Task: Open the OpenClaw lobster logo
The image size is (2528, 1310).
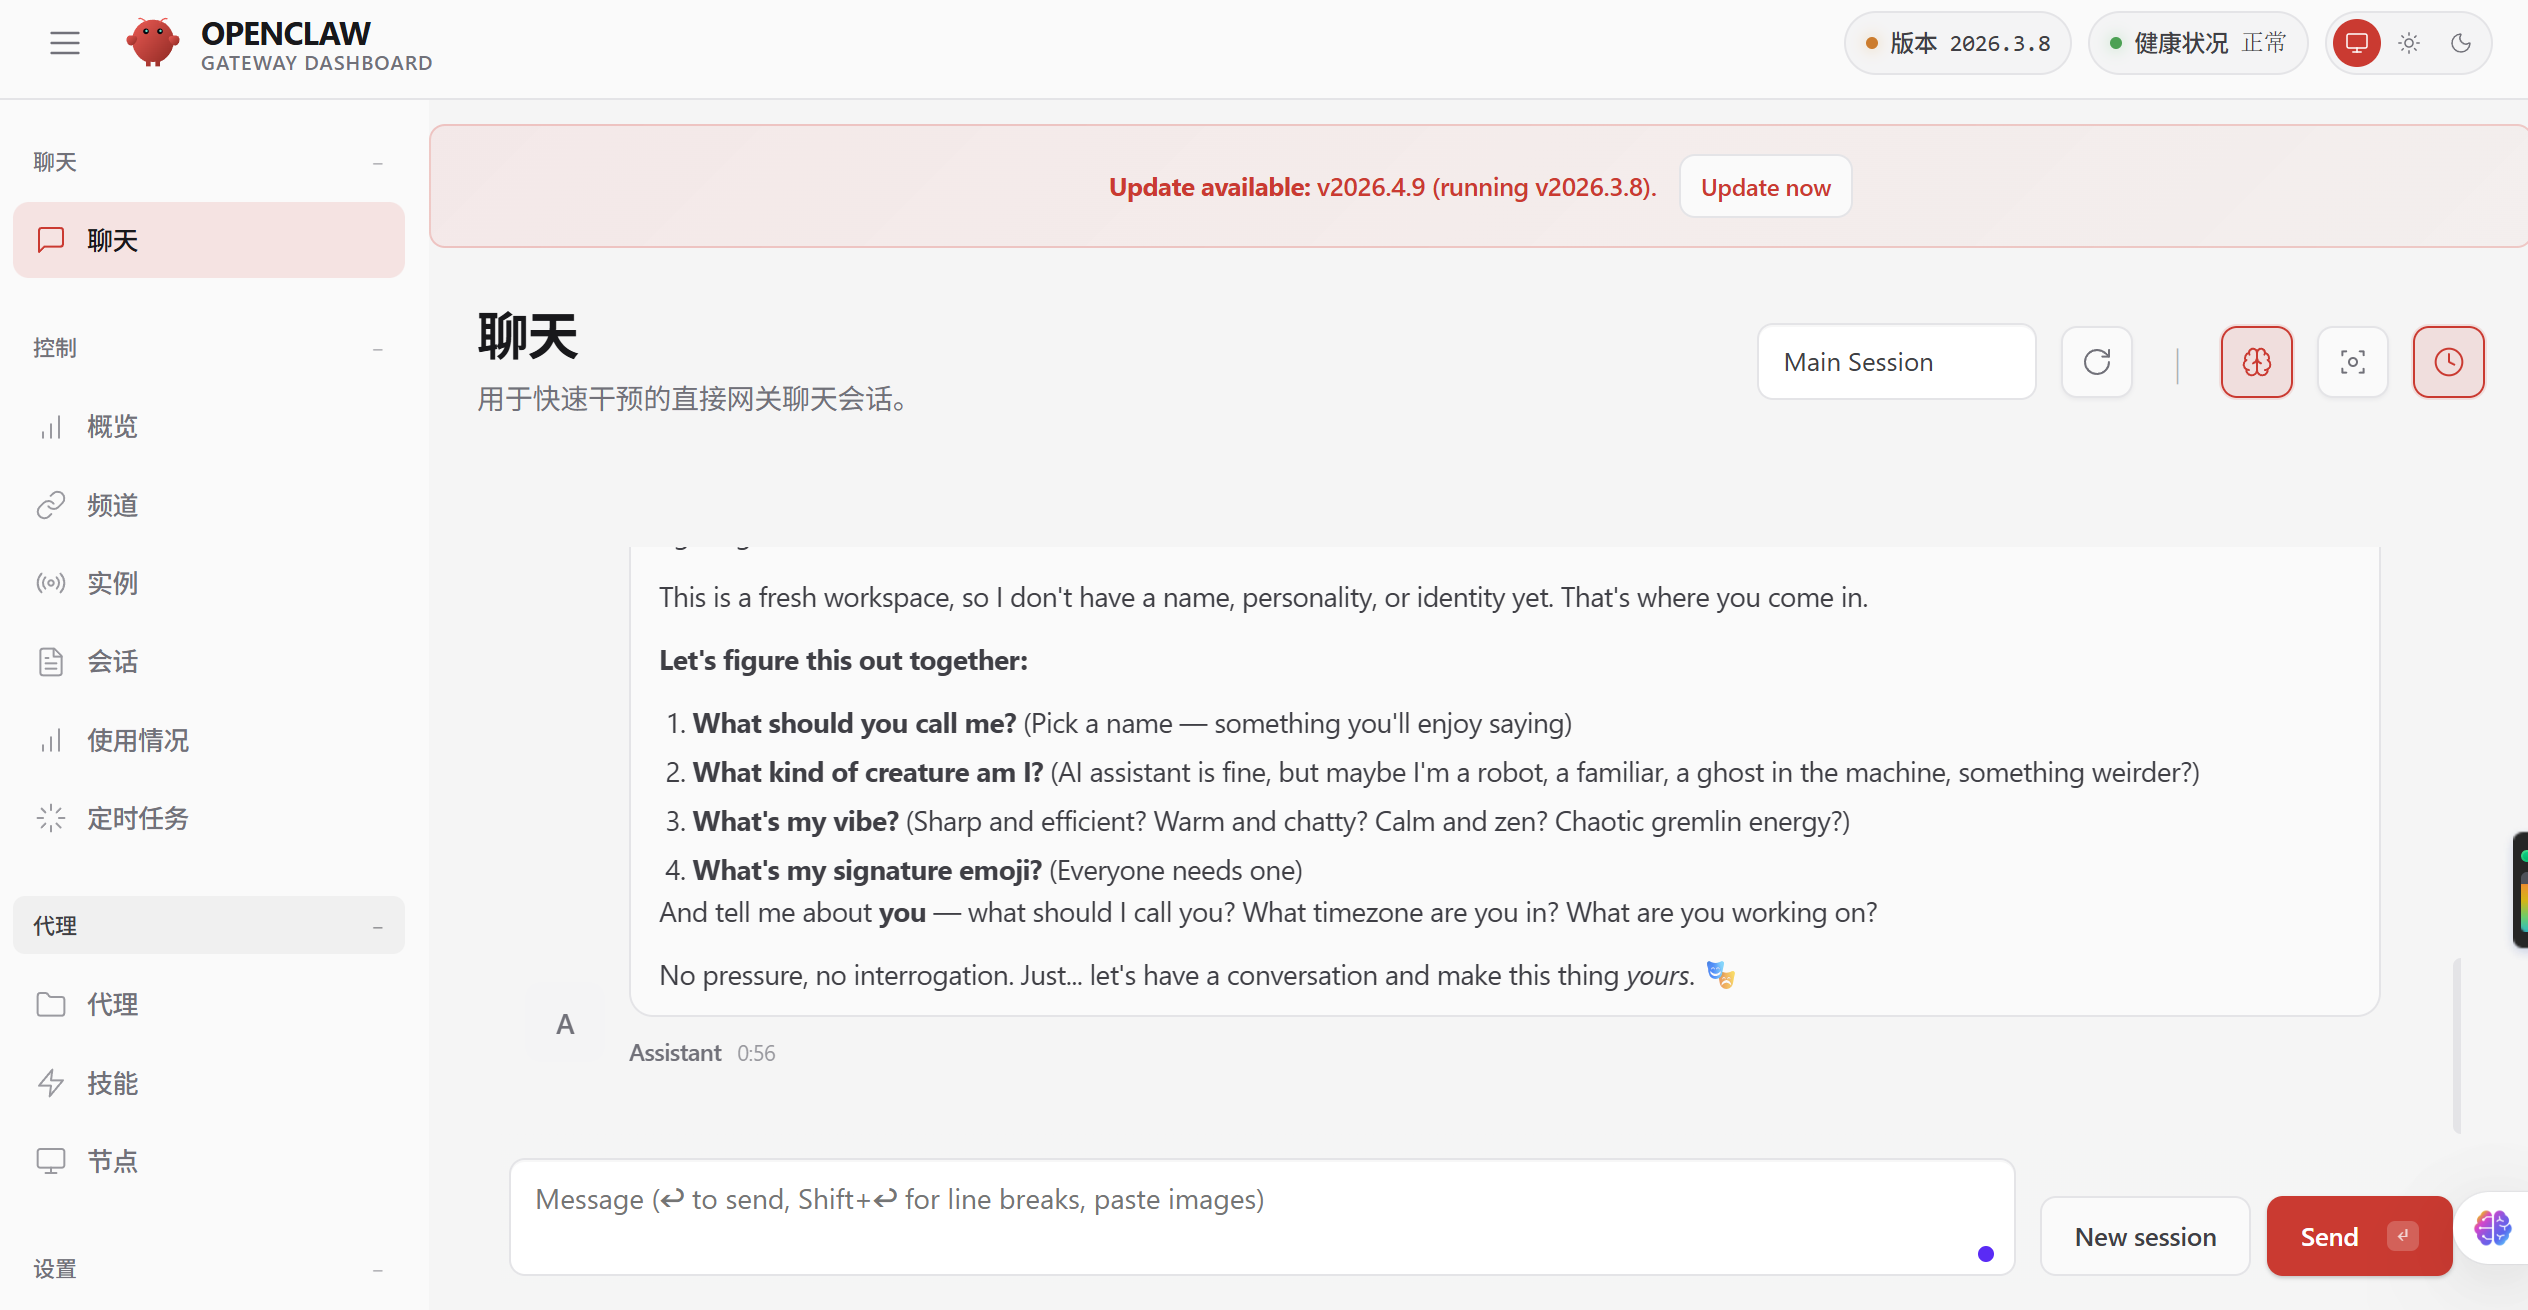Action: [x=152, y=43]
